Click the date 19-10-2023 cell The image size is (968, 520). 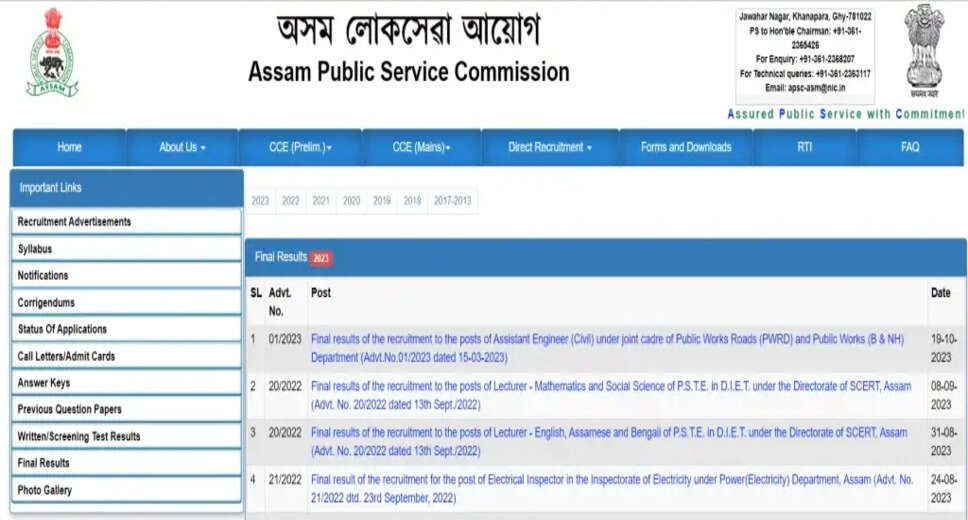pos(944,348)
